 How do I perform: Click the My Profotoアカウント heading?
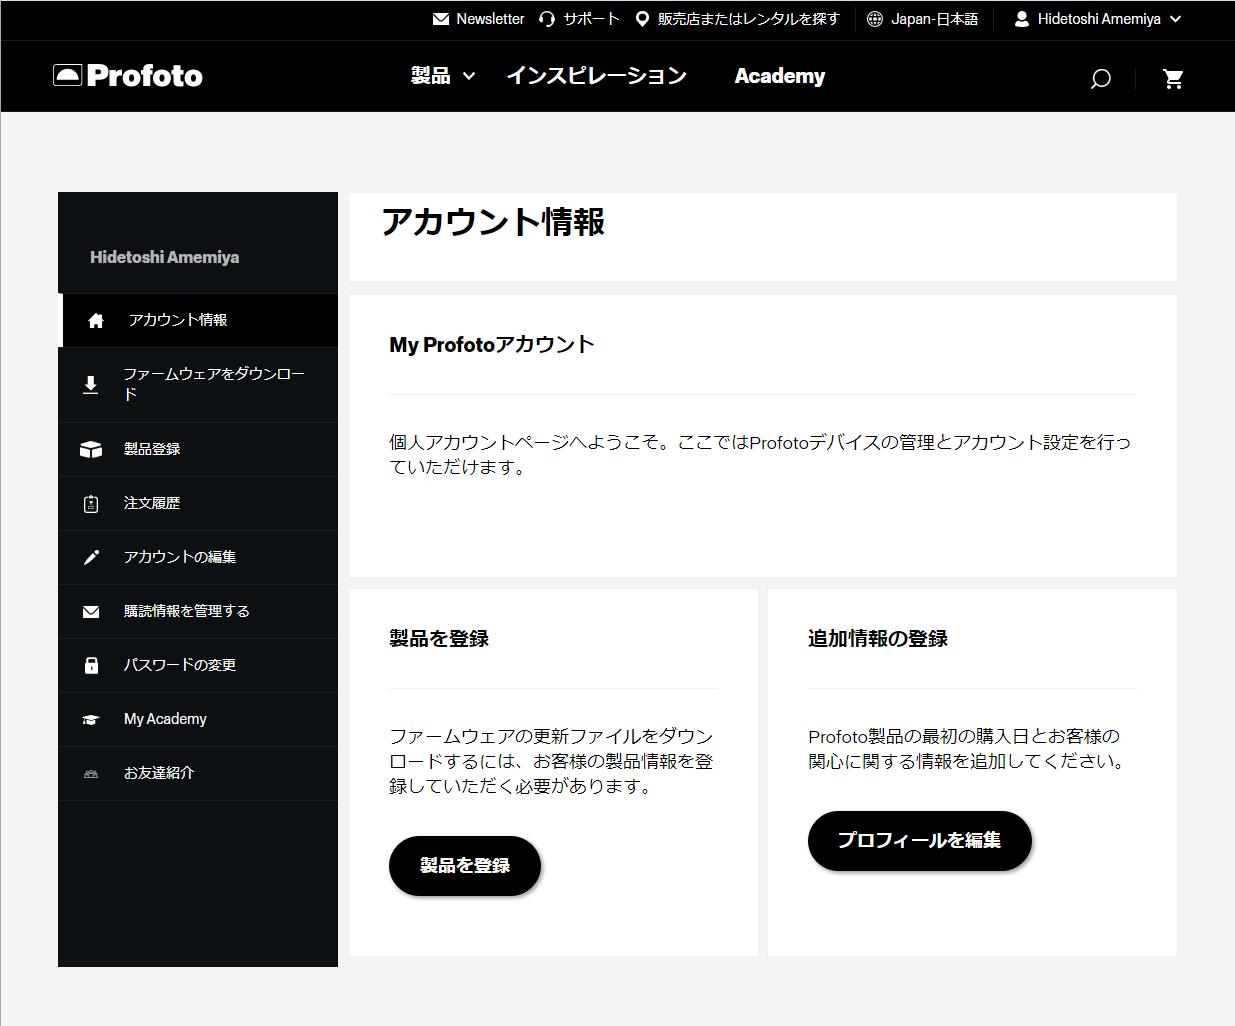tap(492, 345)
